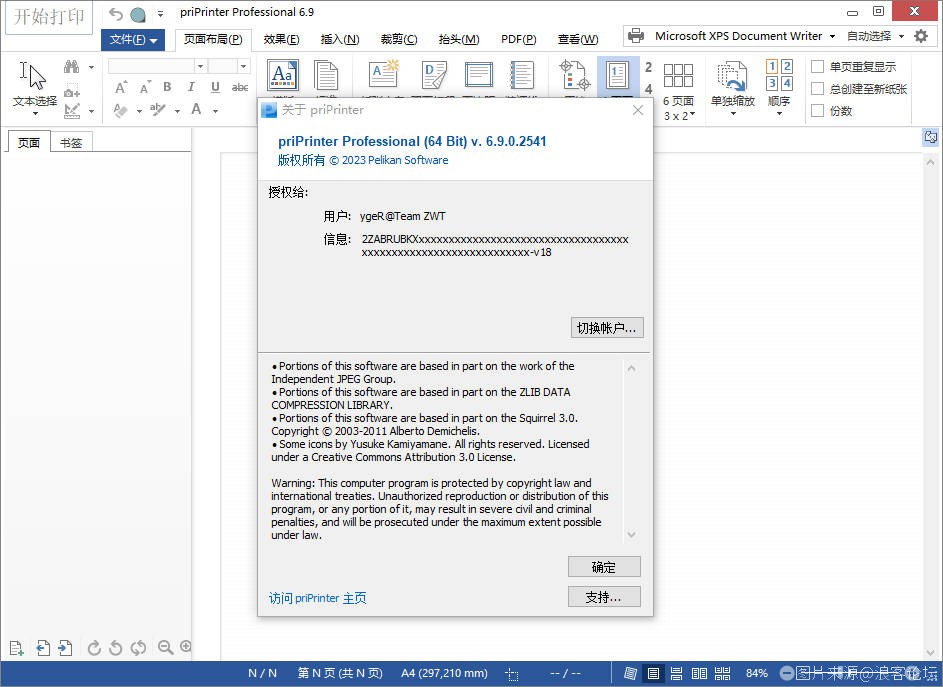The width and height of the screenshot is (943, 687).
Task: Open the 访问 priPrinter 主页 link
Action: [318, 598]
